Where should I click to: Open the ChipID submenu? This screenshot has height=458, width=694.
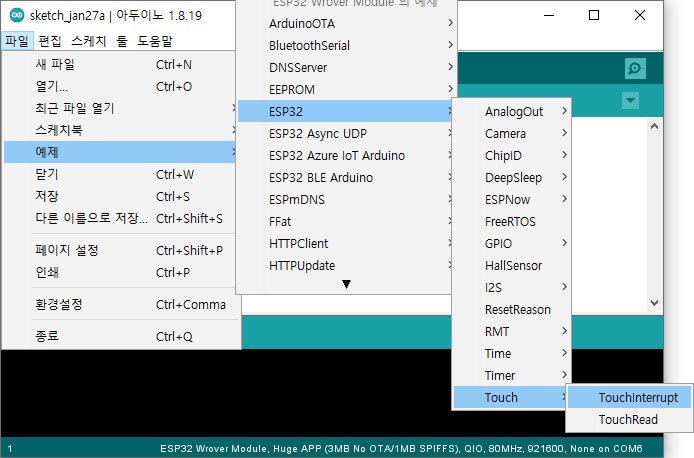[512, 155]
